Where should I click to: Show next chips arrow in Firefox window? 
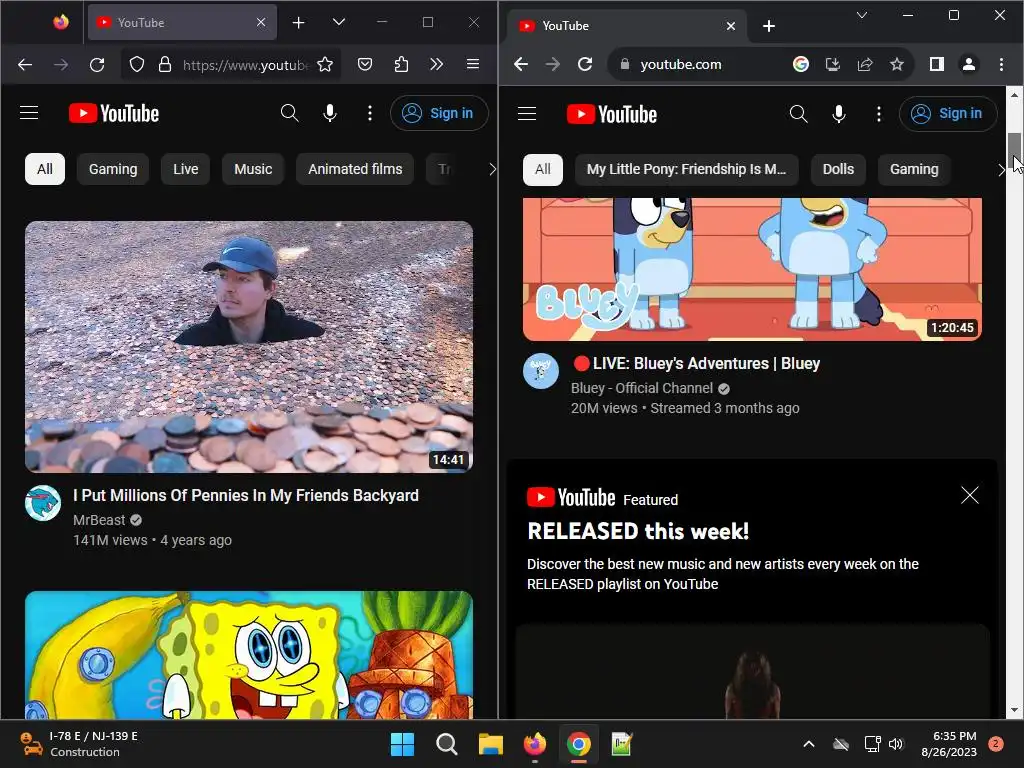tap(492, 169)
